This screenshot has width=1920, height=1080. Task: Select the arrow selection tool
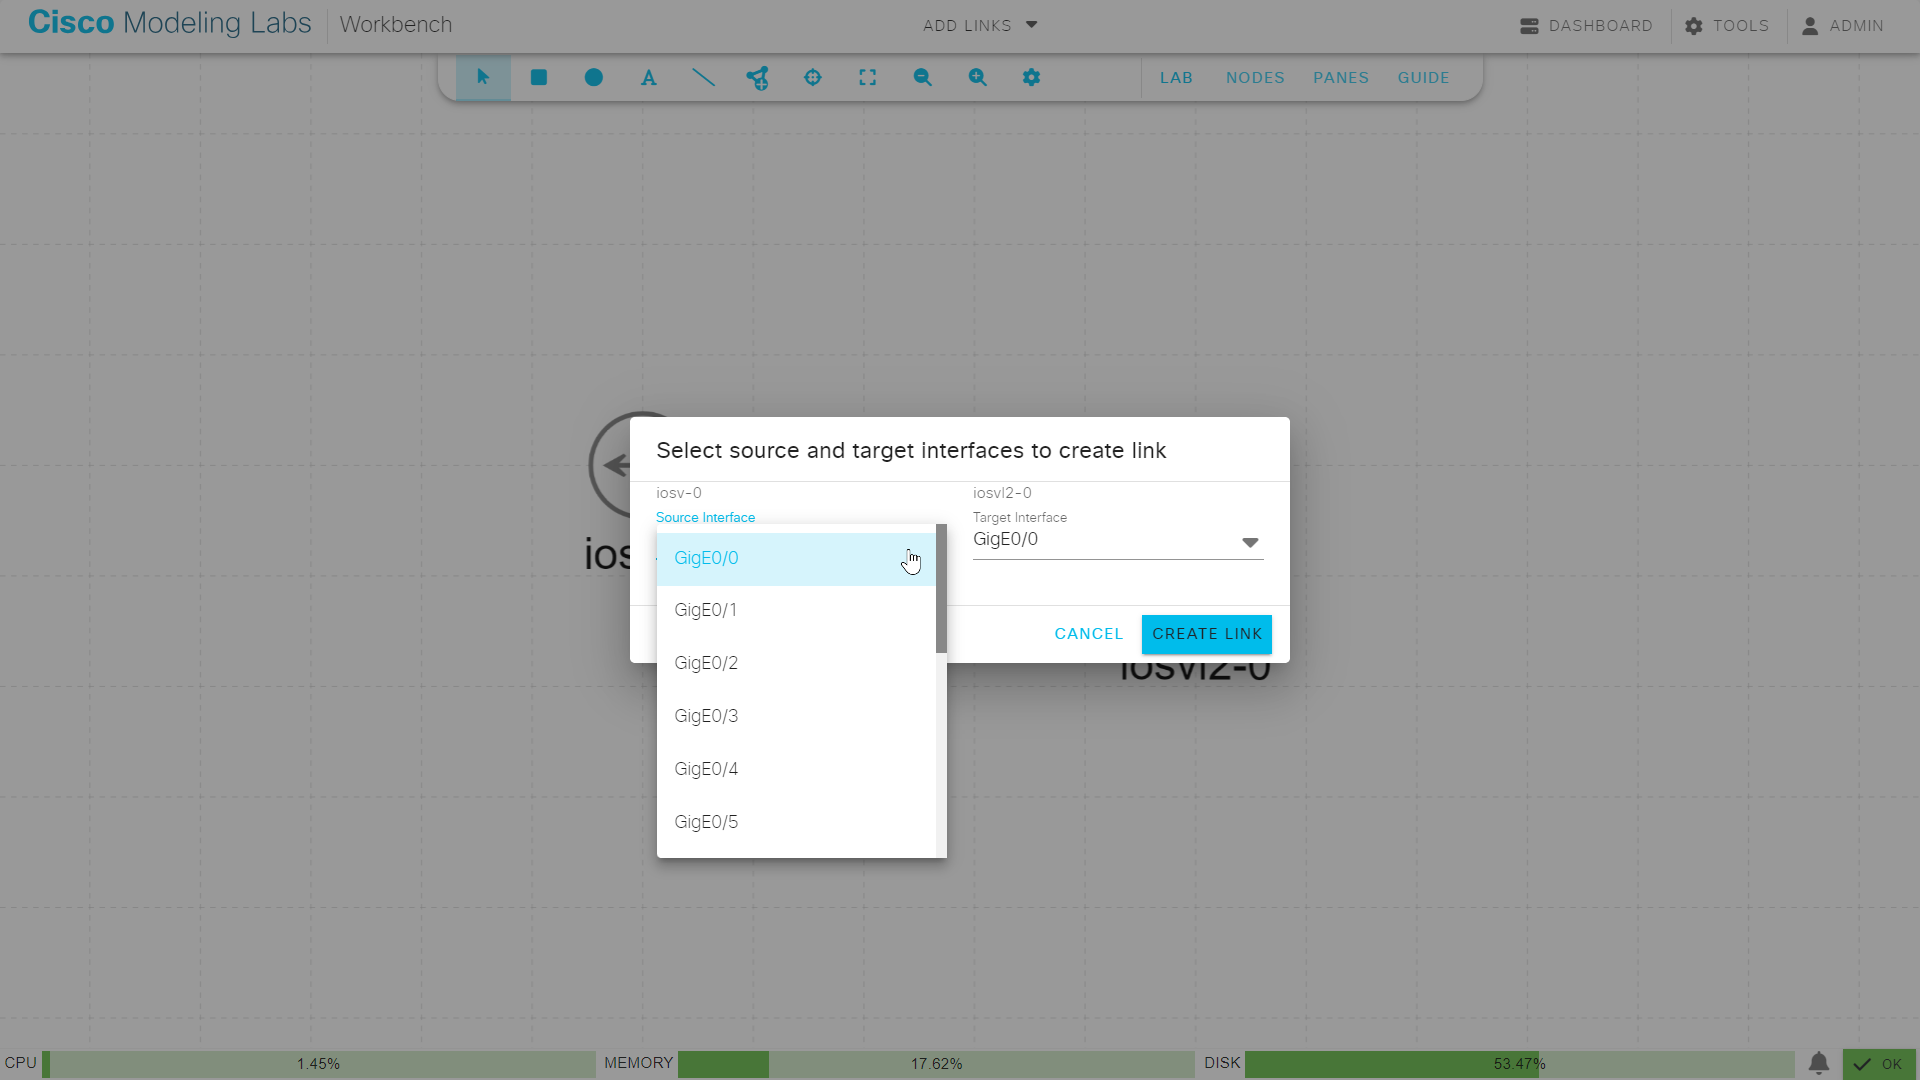point(483,77)
